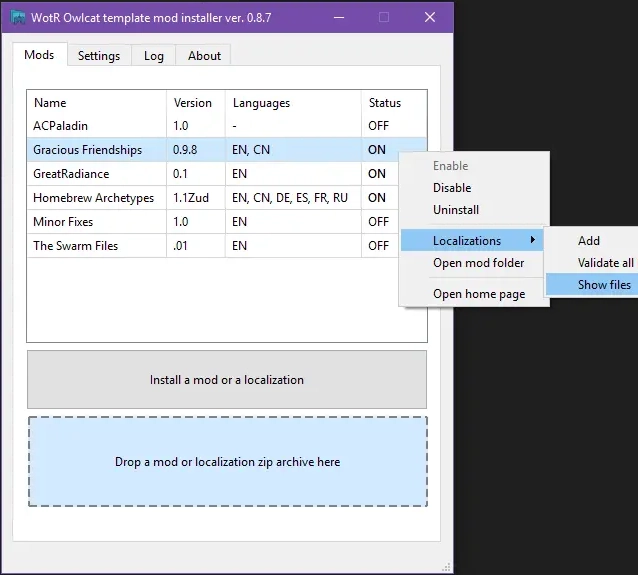Minimize the mod installer window
The height and width of the screenshot is (575, 638).
point(339,17)
